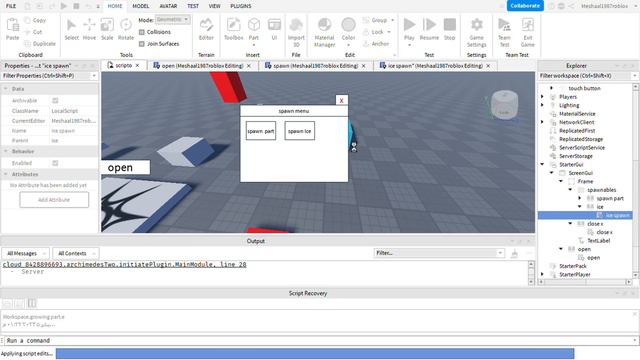Click Duplicate in Clipboard group
Screen dimensions: 640x360
click(40, 44)
